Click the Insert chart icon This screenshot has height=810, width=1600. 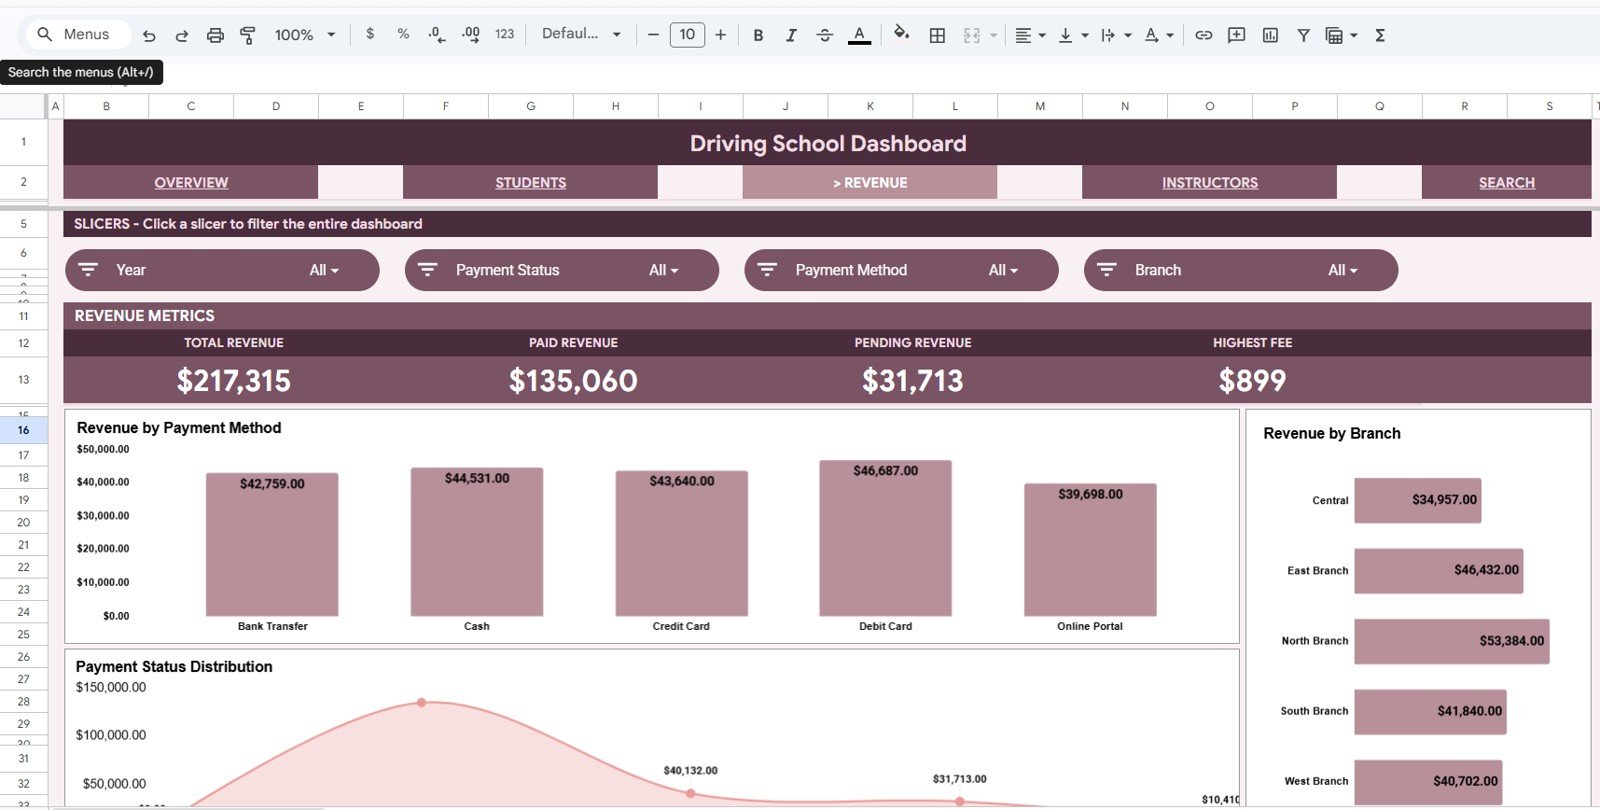point(1270,35)
